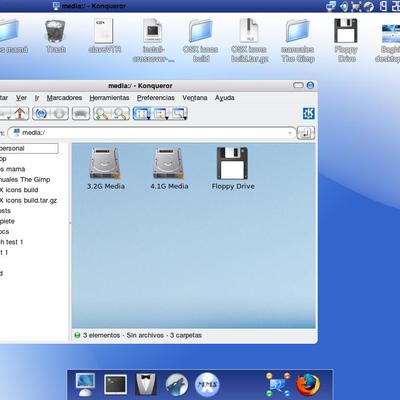Image resolution: width=400 pixels, height=400 pixels.
Task: Click the Stop loading toolbar icon
Action: [x=59, y=114]
